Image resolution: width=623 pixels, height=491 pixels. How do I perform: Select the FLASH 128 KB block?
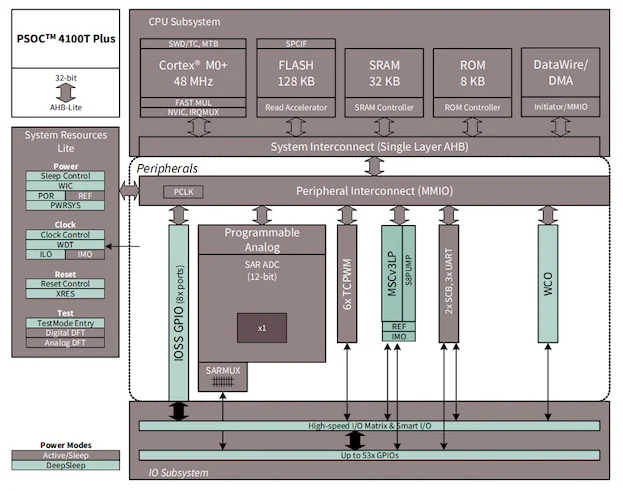(x=296, y=73)
